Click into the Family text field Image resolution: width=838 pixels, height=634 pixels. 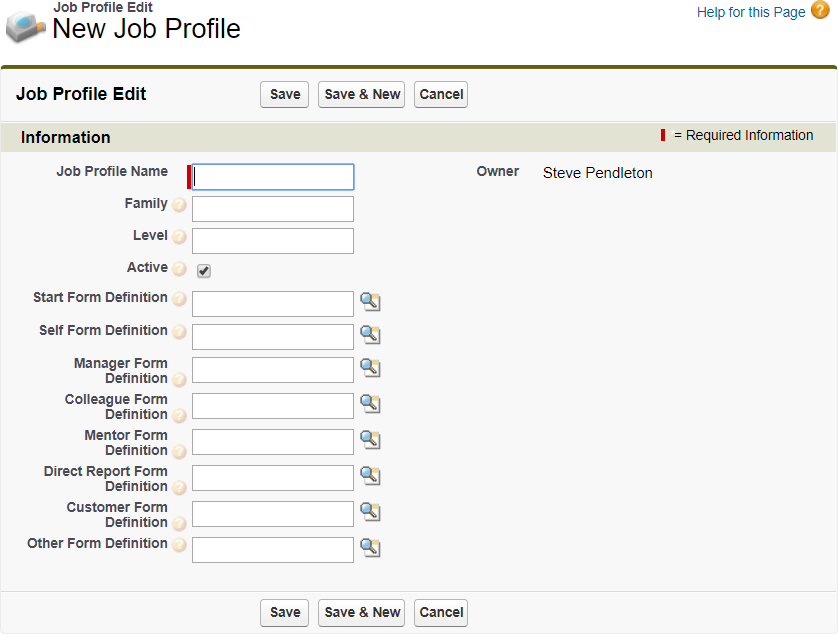pos(273,209)
